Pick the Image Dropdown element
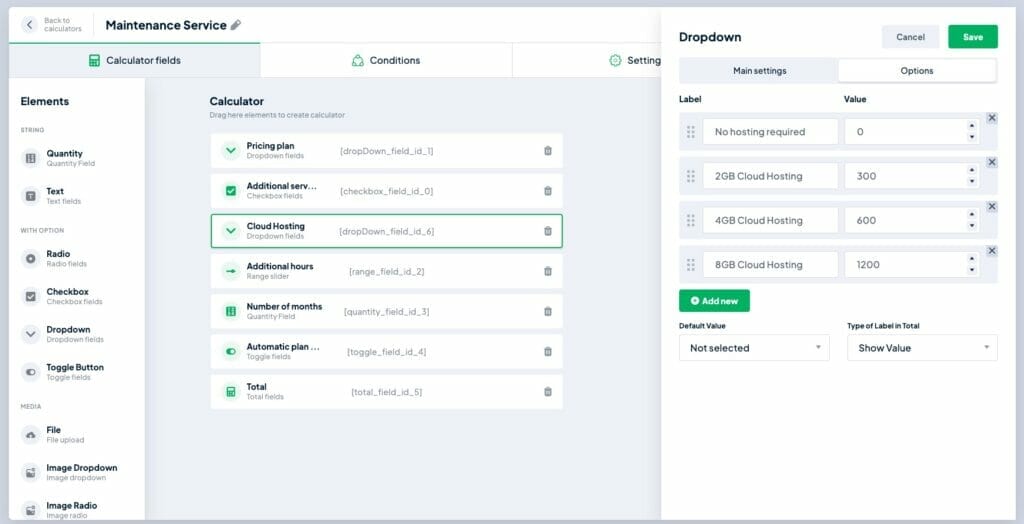The width and height of the screenshot is (1024, 524). tap(80, 472)
